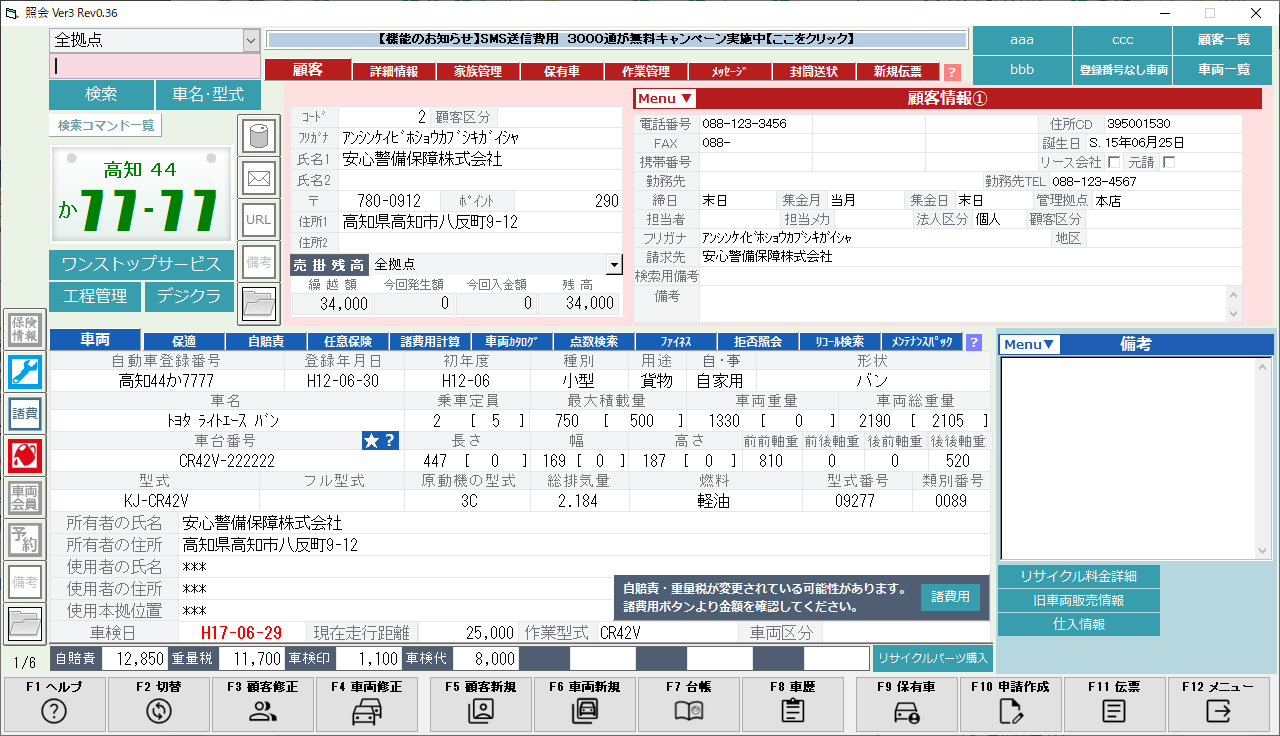The height and width of the screenshot is (736, 1280).
Task: Click 車両会員 sidebar icon
Action: tap(24, 497)
